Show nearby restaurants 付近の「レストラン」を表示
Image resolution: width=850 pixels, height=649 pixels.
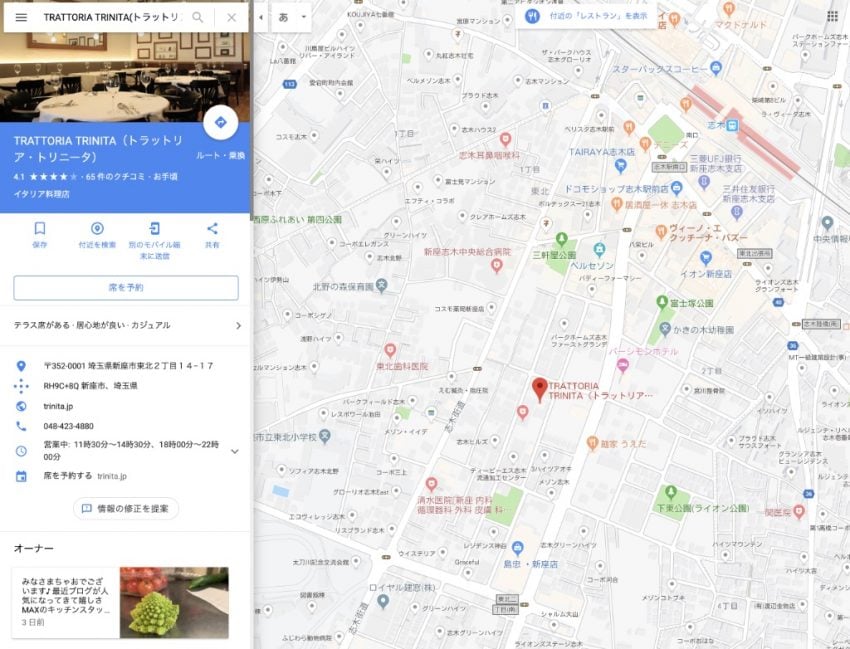point(588,16)
